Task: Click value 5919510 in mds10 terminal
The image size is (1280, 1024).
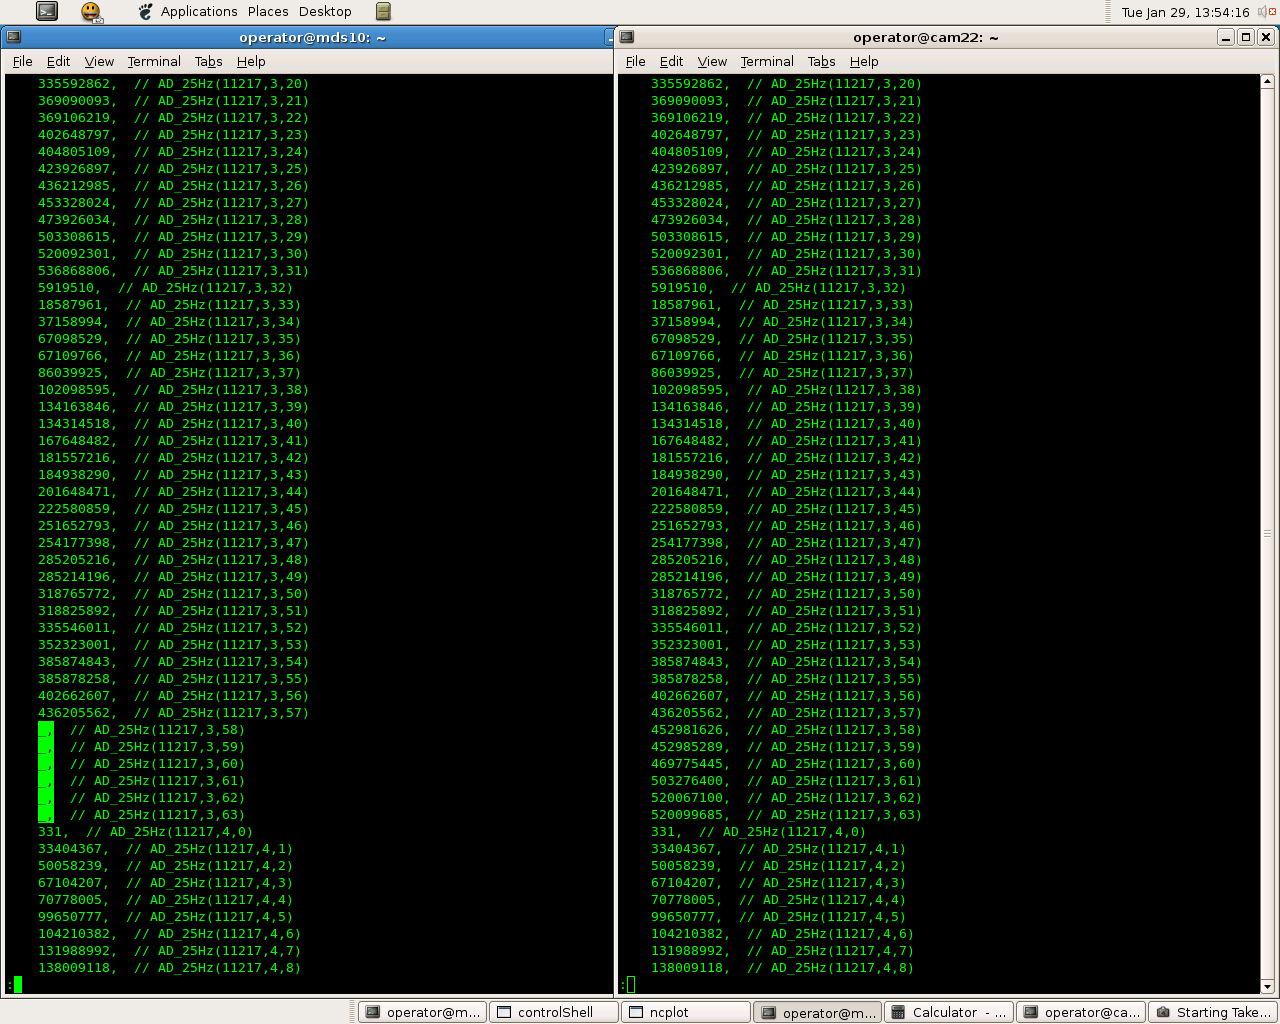Action: (65, 288)
